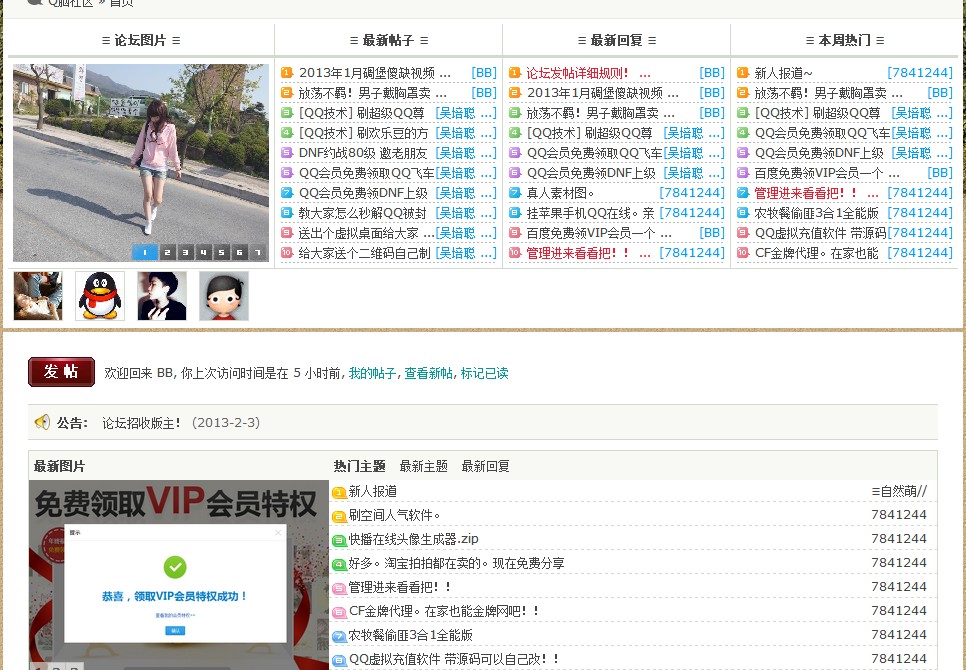Switch to the 最新主题 tab
This screenshot has height=670, width=966.
(423, 466)
